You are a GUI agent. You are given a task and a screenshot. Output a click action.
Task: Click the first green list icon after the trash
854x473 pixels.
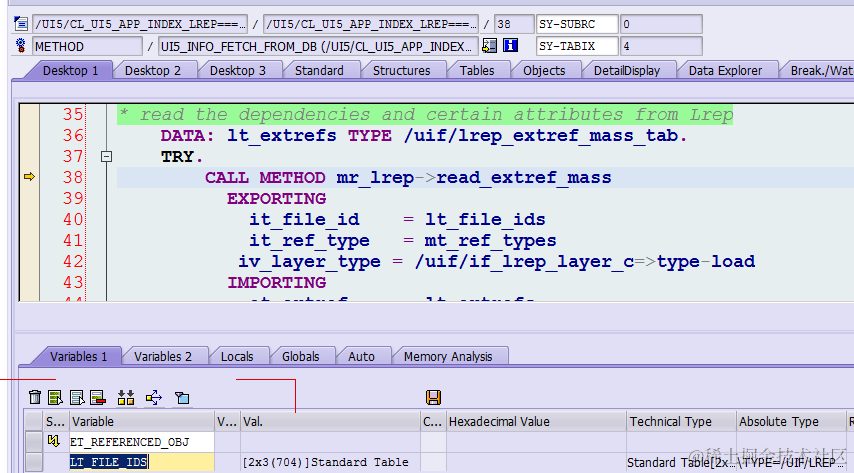(55, 397)
